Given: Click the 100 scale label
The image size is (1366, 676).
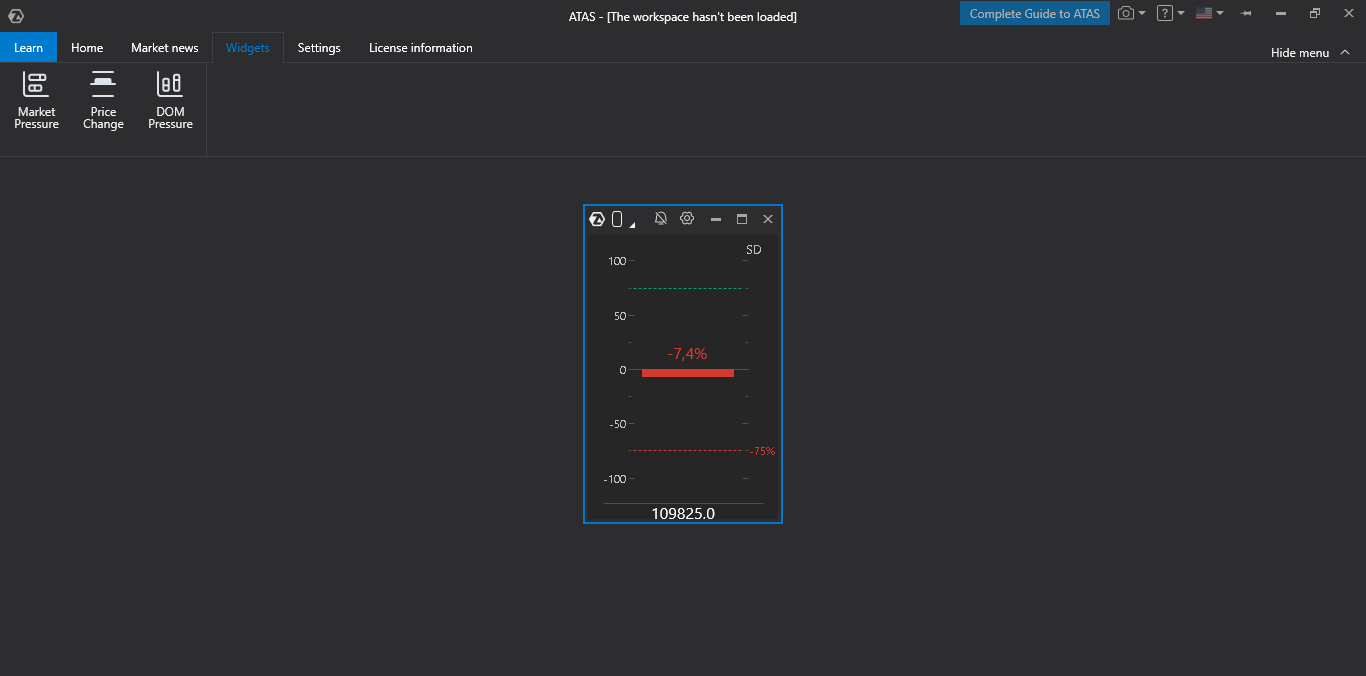Looking at the screenshot, I should (617, 261).
